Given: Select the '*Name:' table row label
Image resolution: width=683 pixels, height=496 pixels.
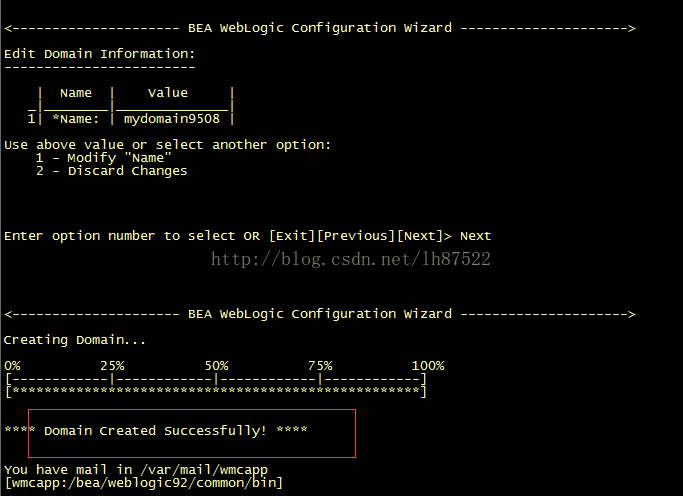Looking at the screenshot, I should (76, 119).
